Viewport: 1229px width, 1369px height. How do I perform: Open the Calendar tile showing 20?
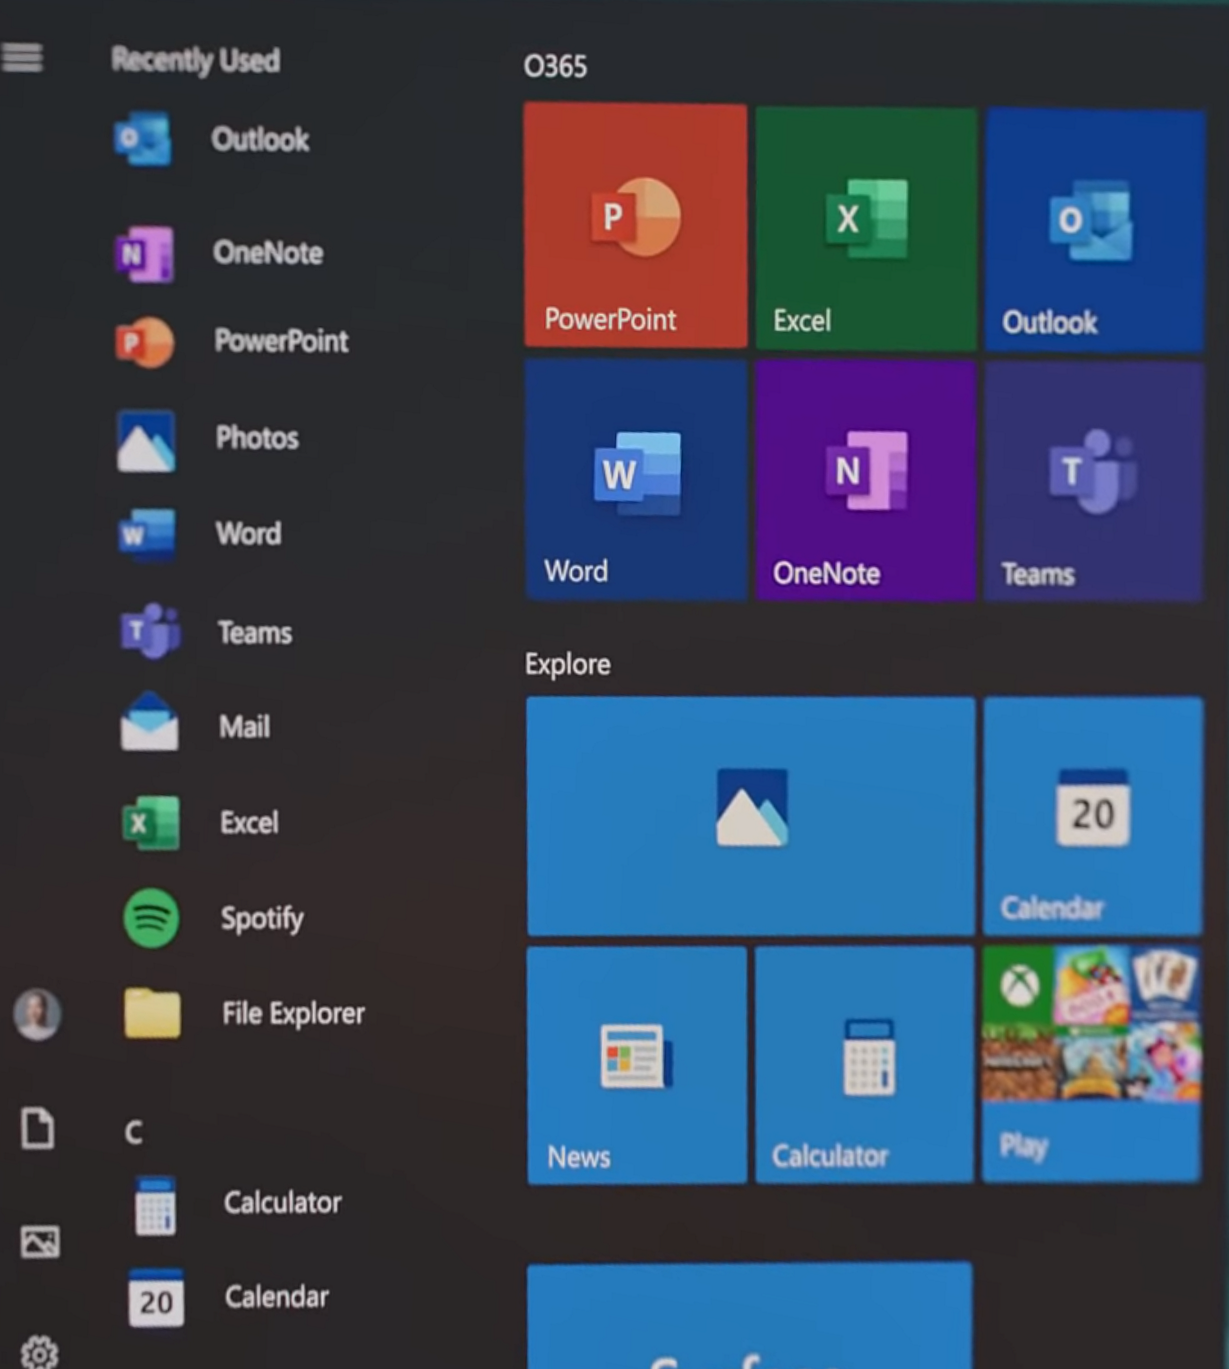[1091, 816]
